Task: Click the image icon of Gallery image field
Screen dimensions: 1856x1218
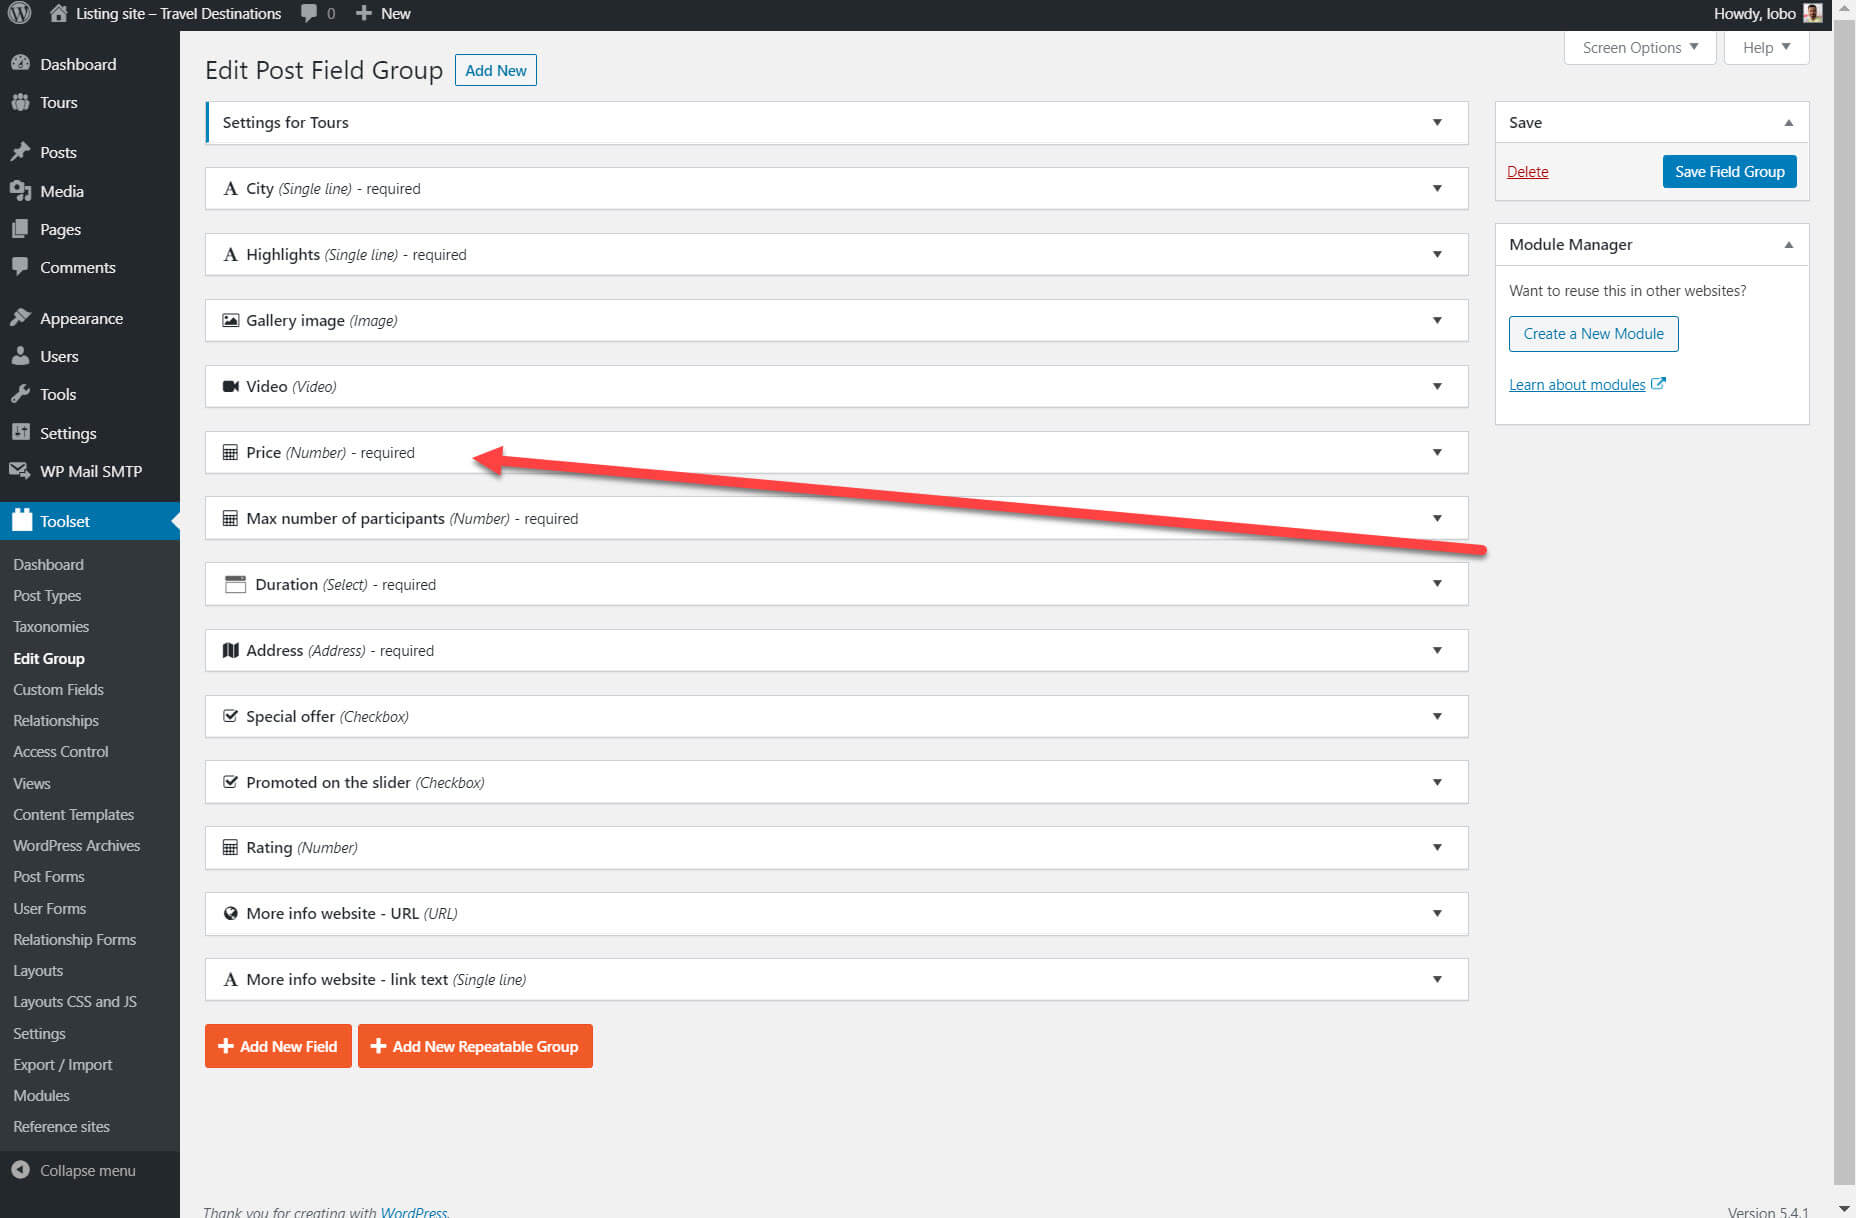Action: 230,320
